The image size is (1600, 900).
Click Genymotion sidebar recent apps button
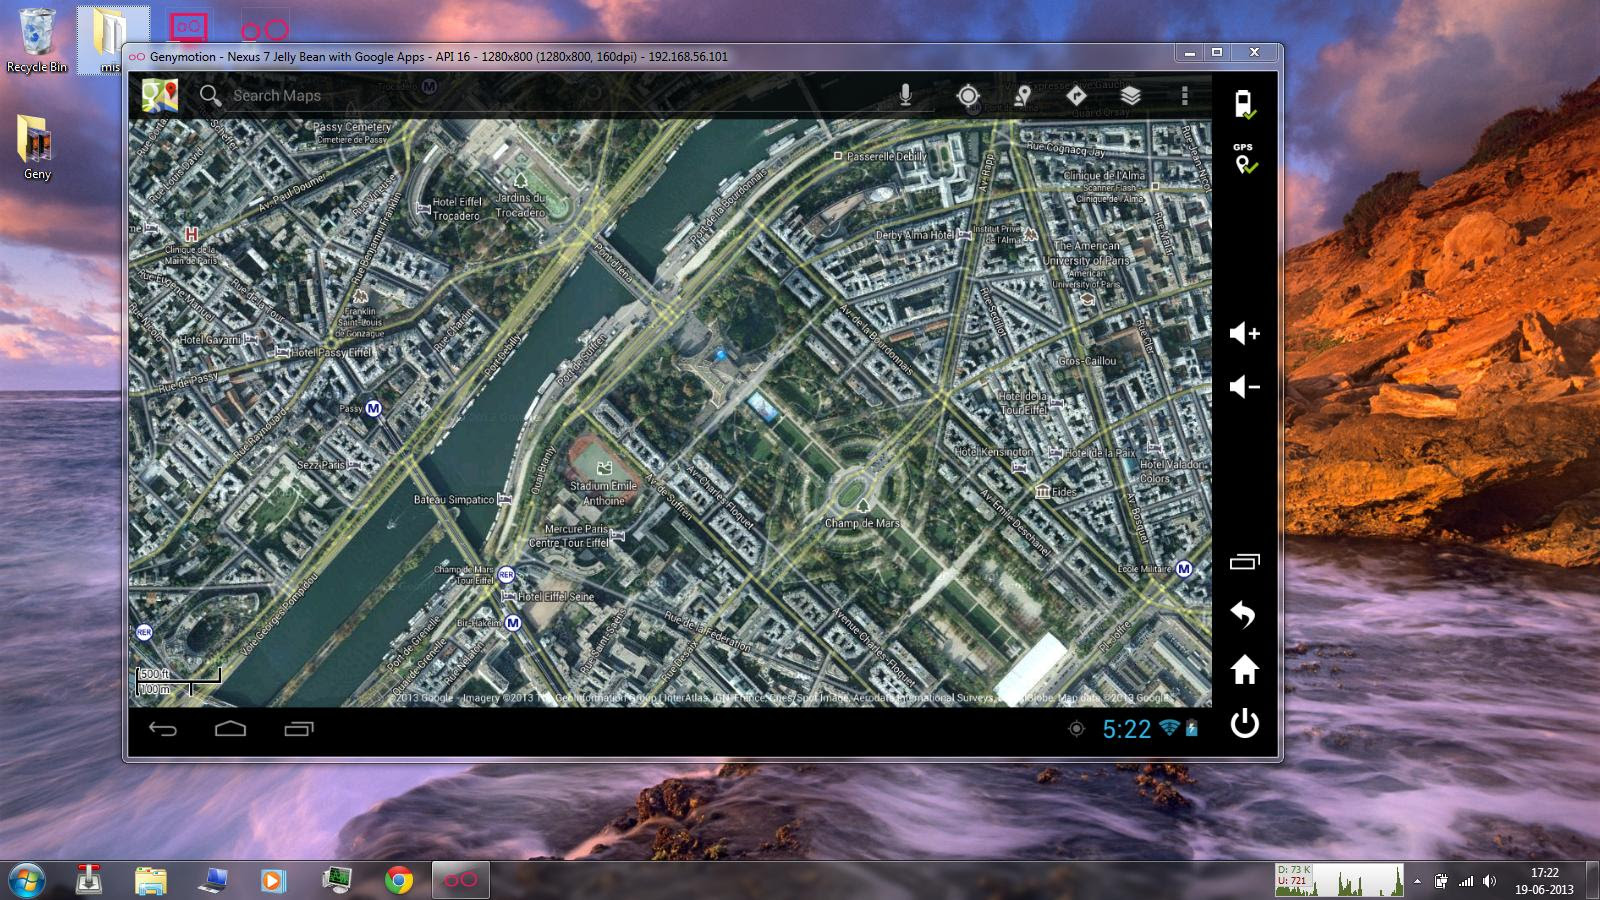pyautogui.click(x=1244, y=561)
